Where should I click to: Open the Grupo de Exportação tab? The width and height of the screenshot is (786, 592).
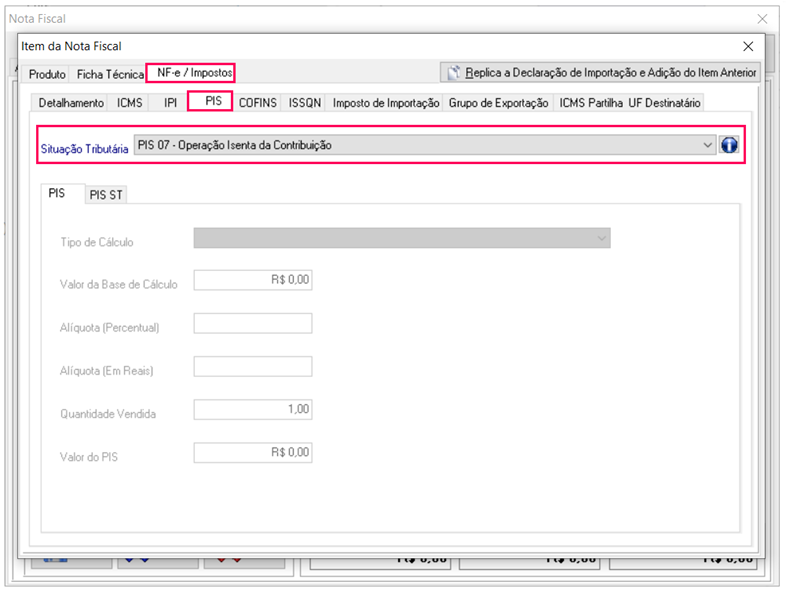pyautogui.click(x=498, y=103)
